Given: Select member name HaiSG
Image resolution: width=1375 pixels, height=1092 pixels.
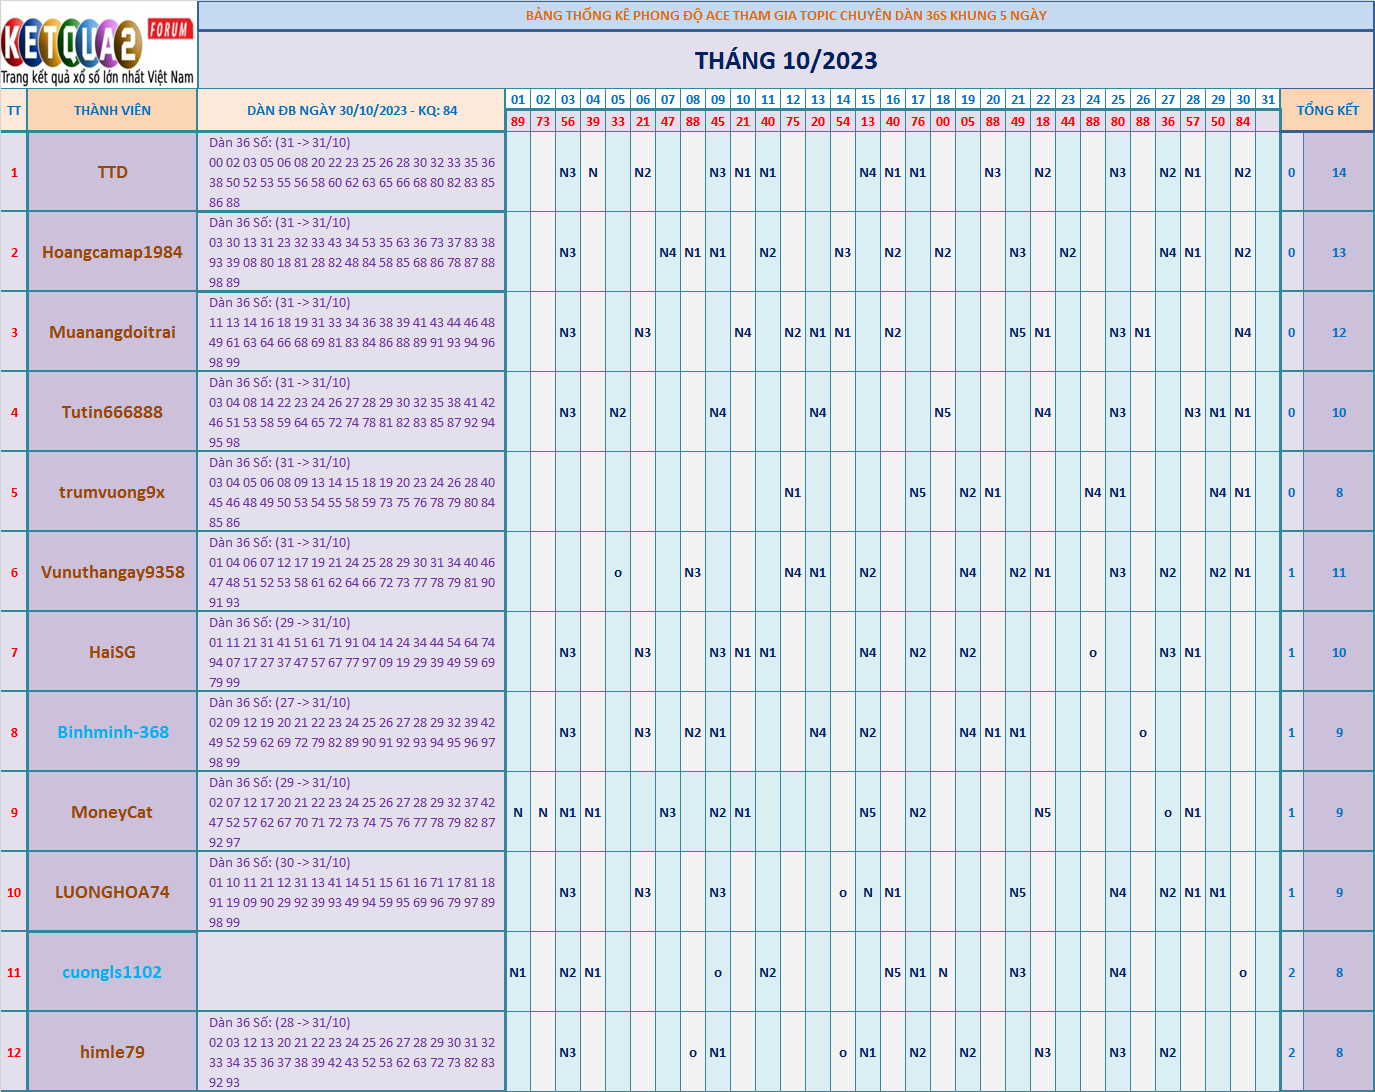Looking at the screenshot, I should [112, 652].
